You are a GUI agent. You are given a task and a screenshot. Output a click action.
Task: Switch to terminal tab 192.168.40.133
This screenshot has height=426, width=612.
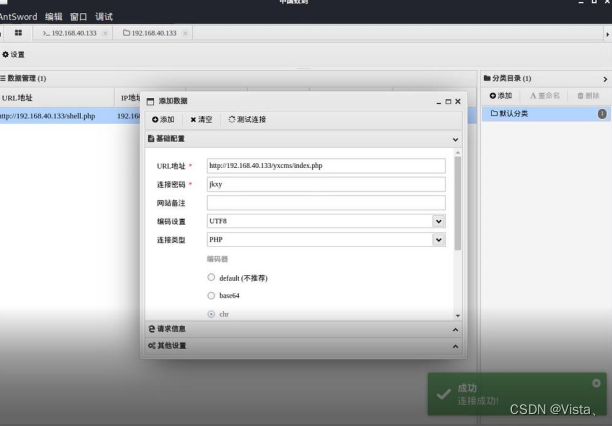tap(69, 33)
